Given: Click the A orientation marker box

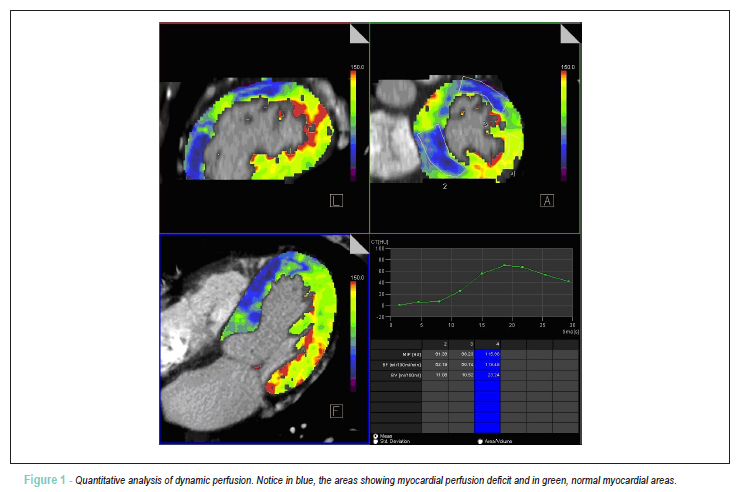Looking at the screenshot, I should [547, 201].
